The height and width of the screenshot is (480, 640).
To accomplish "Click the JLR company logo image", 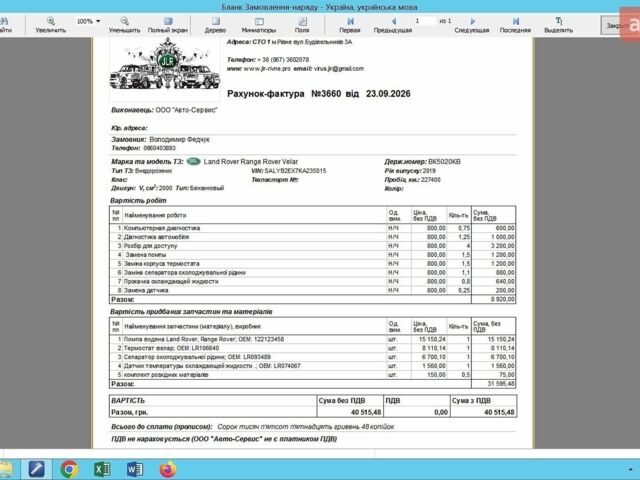I will click(x=165, y=64).
